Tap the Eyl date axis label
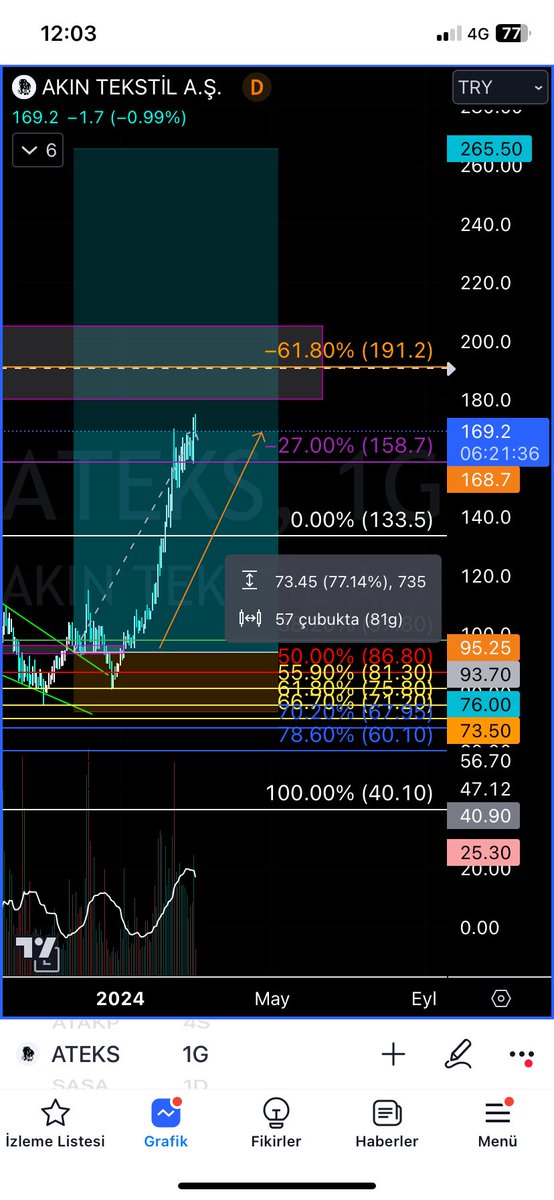The width and height of the screenshot is (554, 1200). click(424, 998)
